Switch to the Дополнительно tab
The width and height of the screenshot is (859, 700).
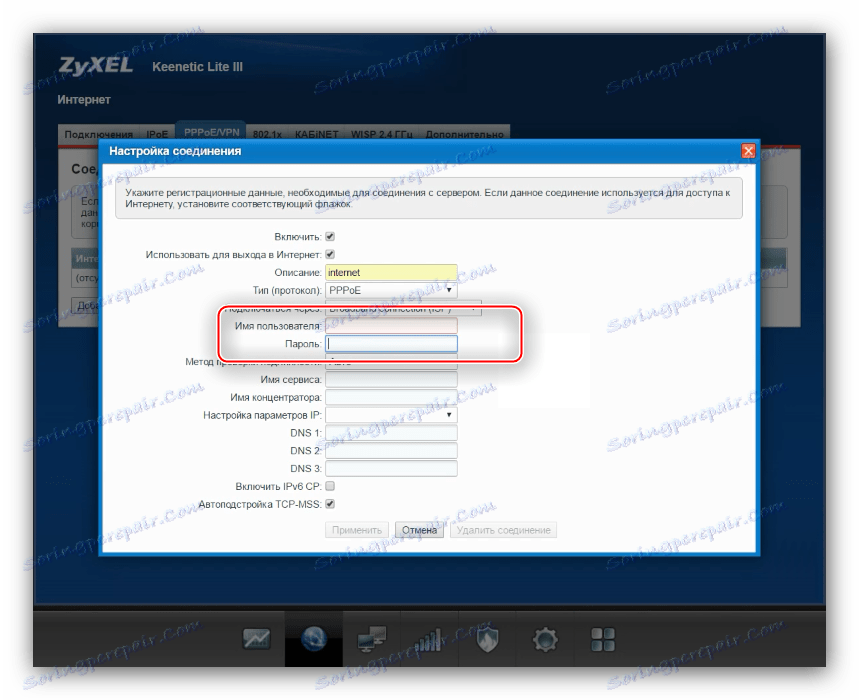pos(465,134)
